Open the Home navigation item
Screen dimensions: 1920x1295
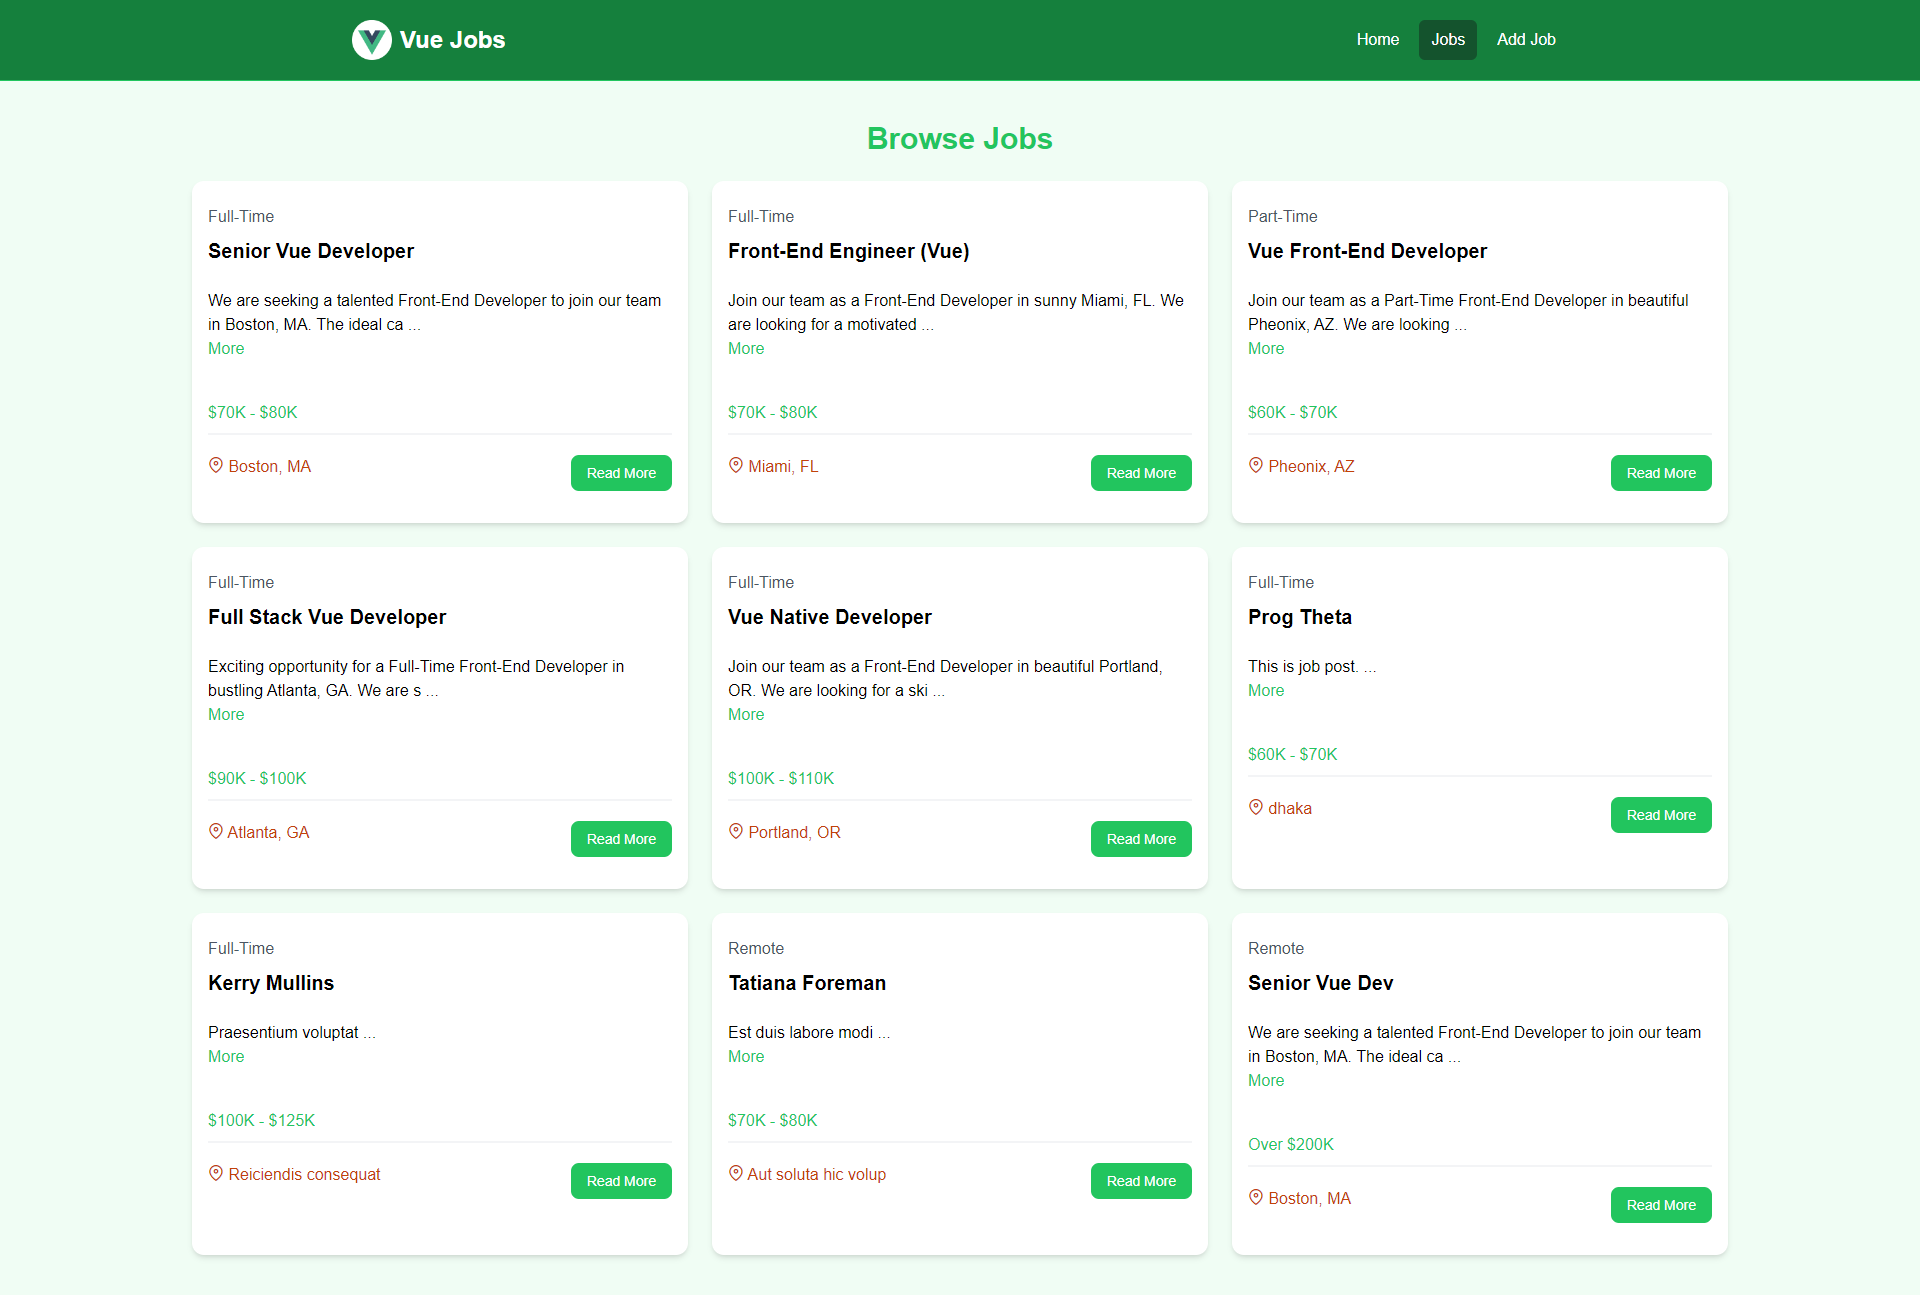click(x=1377, y=40)
